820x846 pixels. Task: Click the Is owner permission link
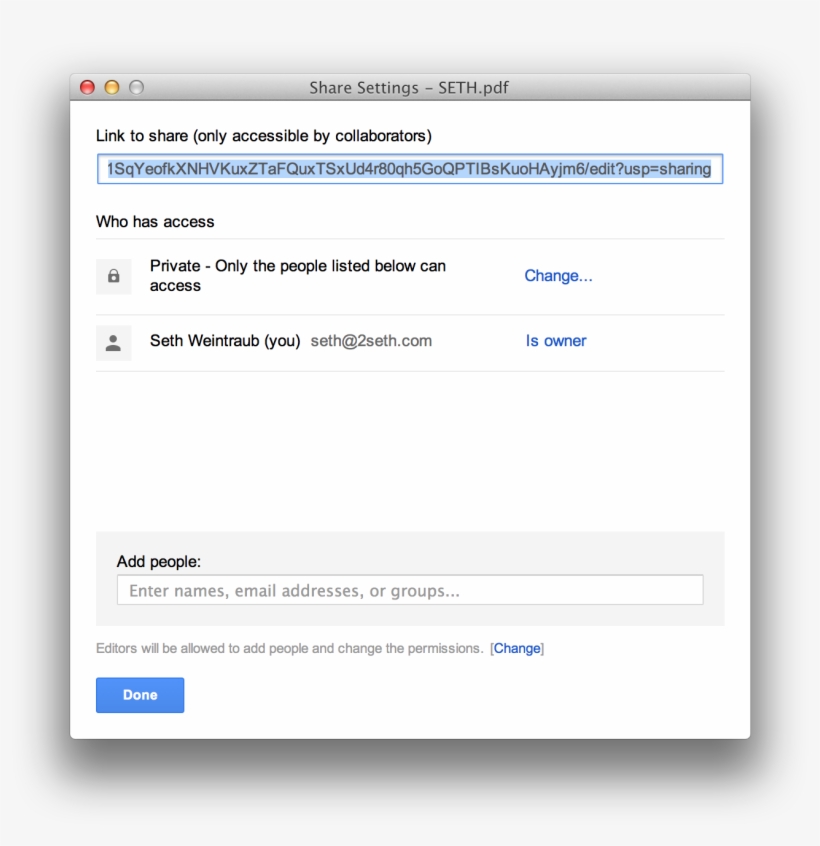coord(555,341)
